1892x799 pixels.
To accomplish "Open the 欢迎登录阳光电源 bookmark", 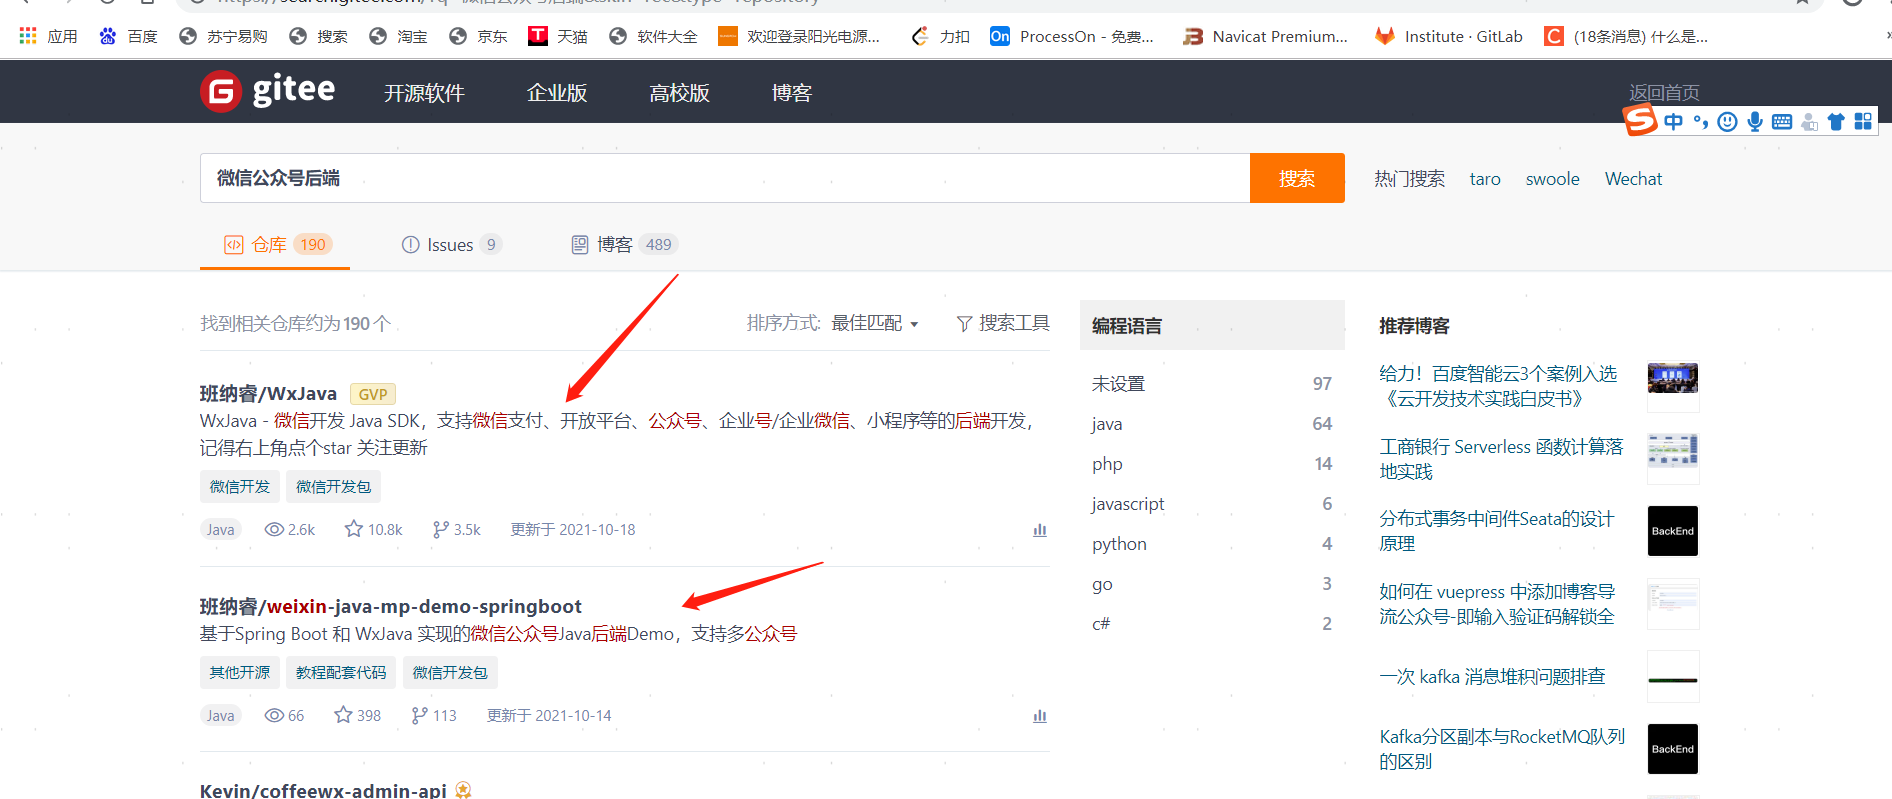I will (799, 36).
